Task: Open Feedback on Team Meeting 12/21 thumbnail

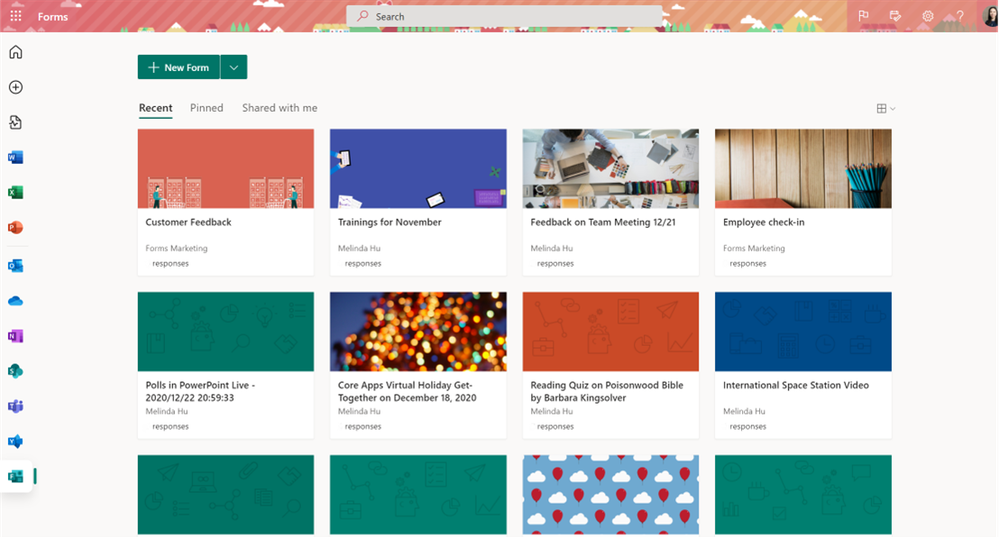Action: [x=610, y=169]
